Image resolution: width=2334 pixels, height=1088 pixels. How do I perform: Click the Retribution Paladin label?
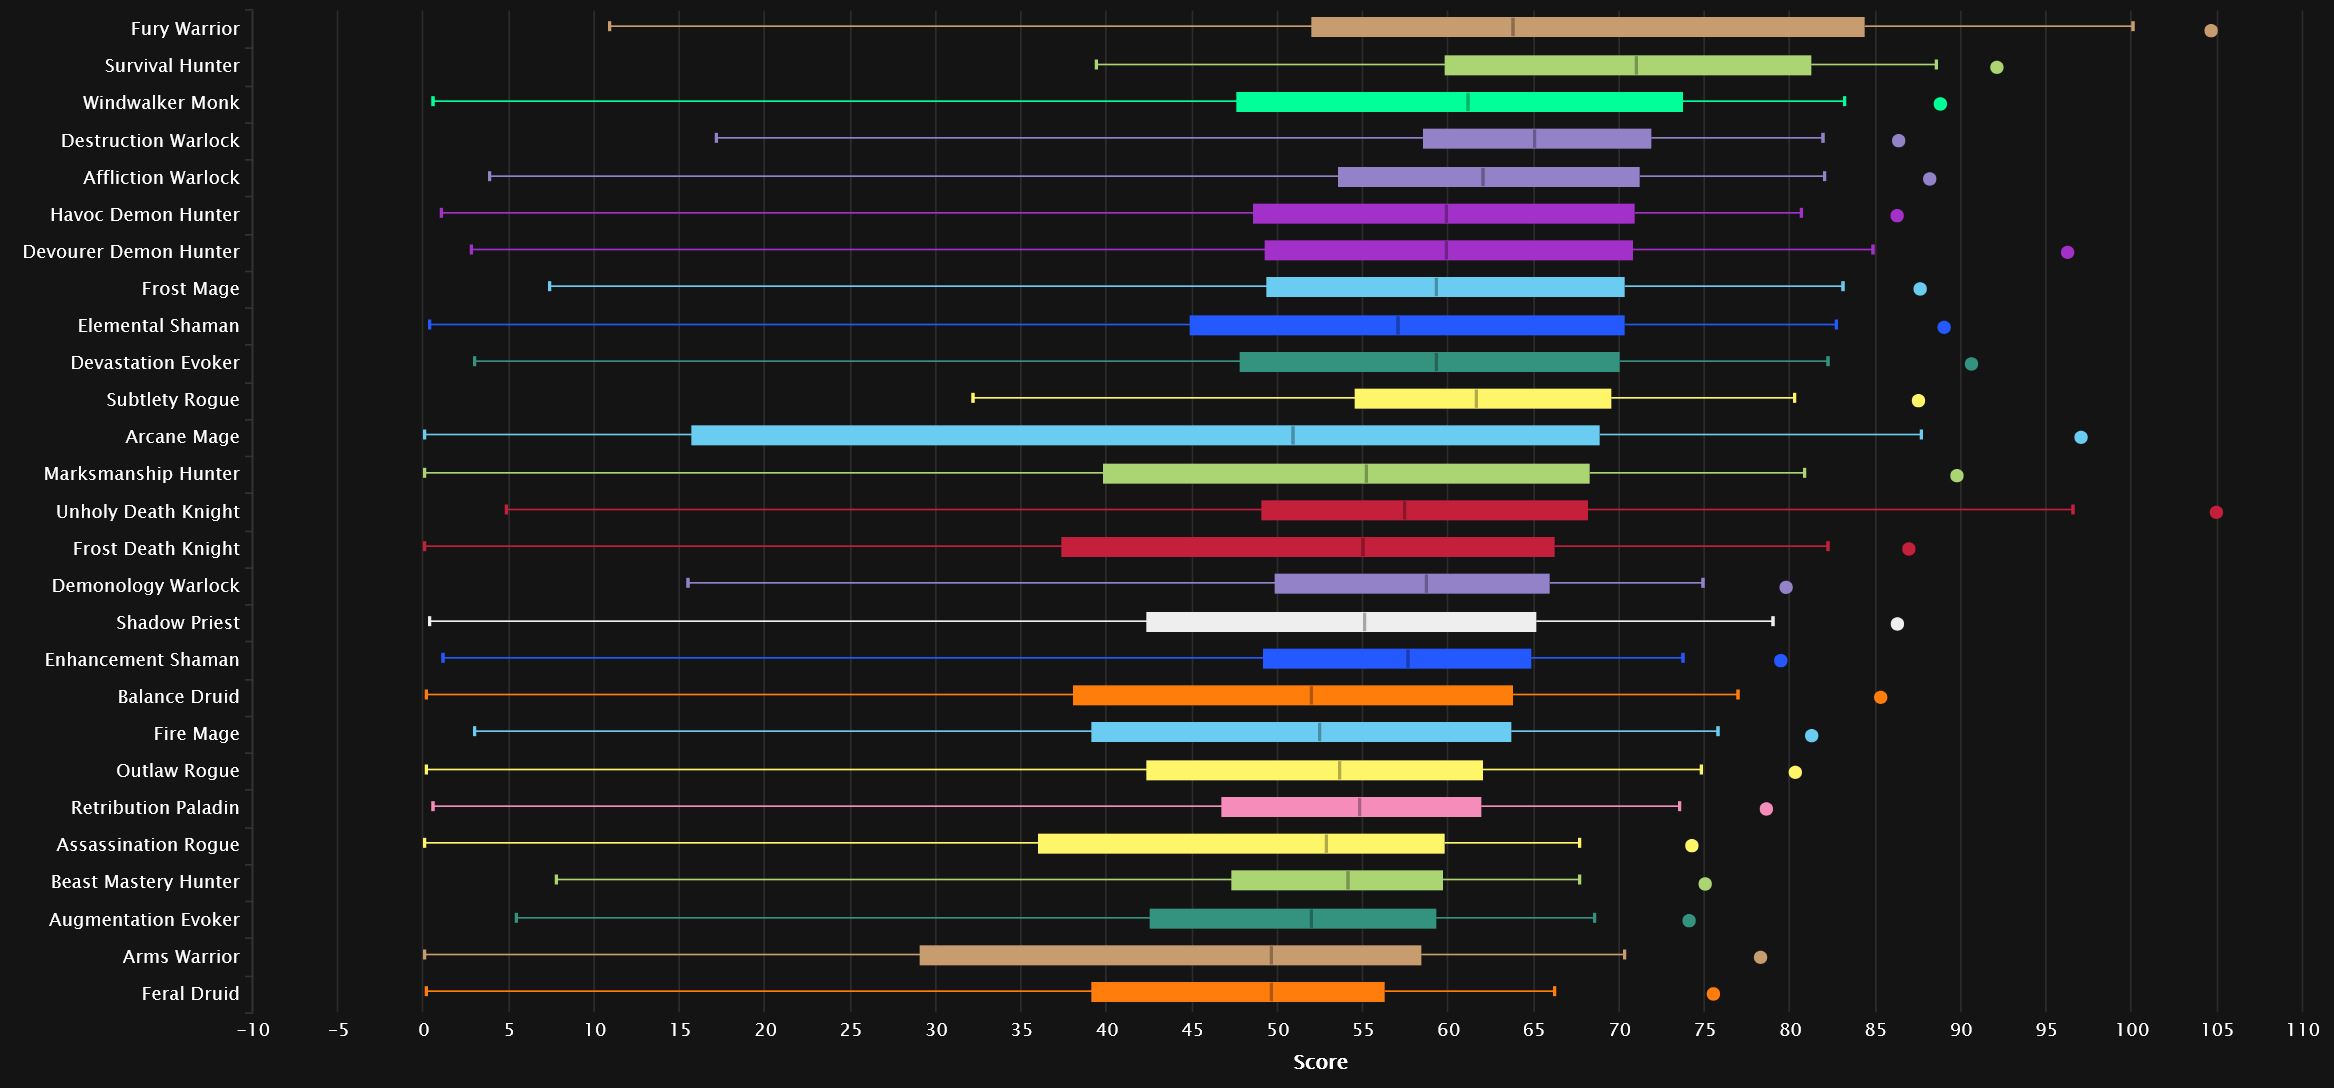(x=155, y=808)
